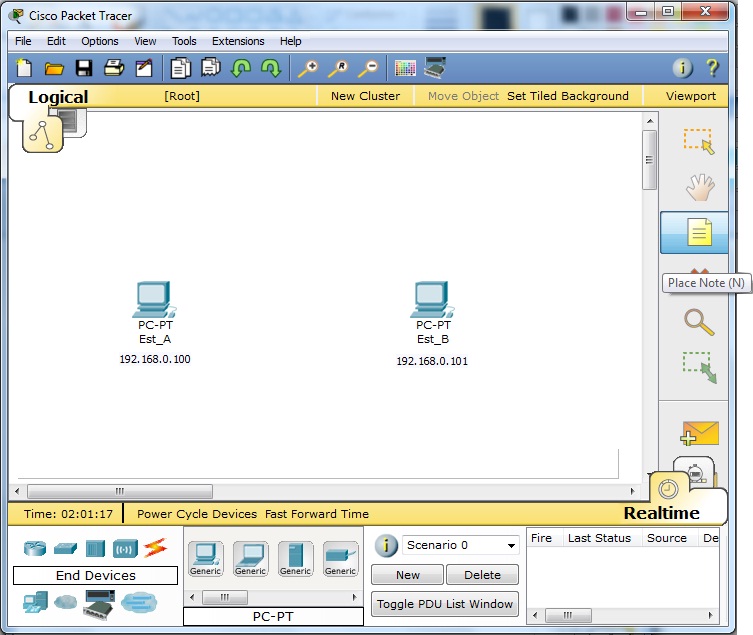Switch to the Logical workspace tab

(57, 97)
